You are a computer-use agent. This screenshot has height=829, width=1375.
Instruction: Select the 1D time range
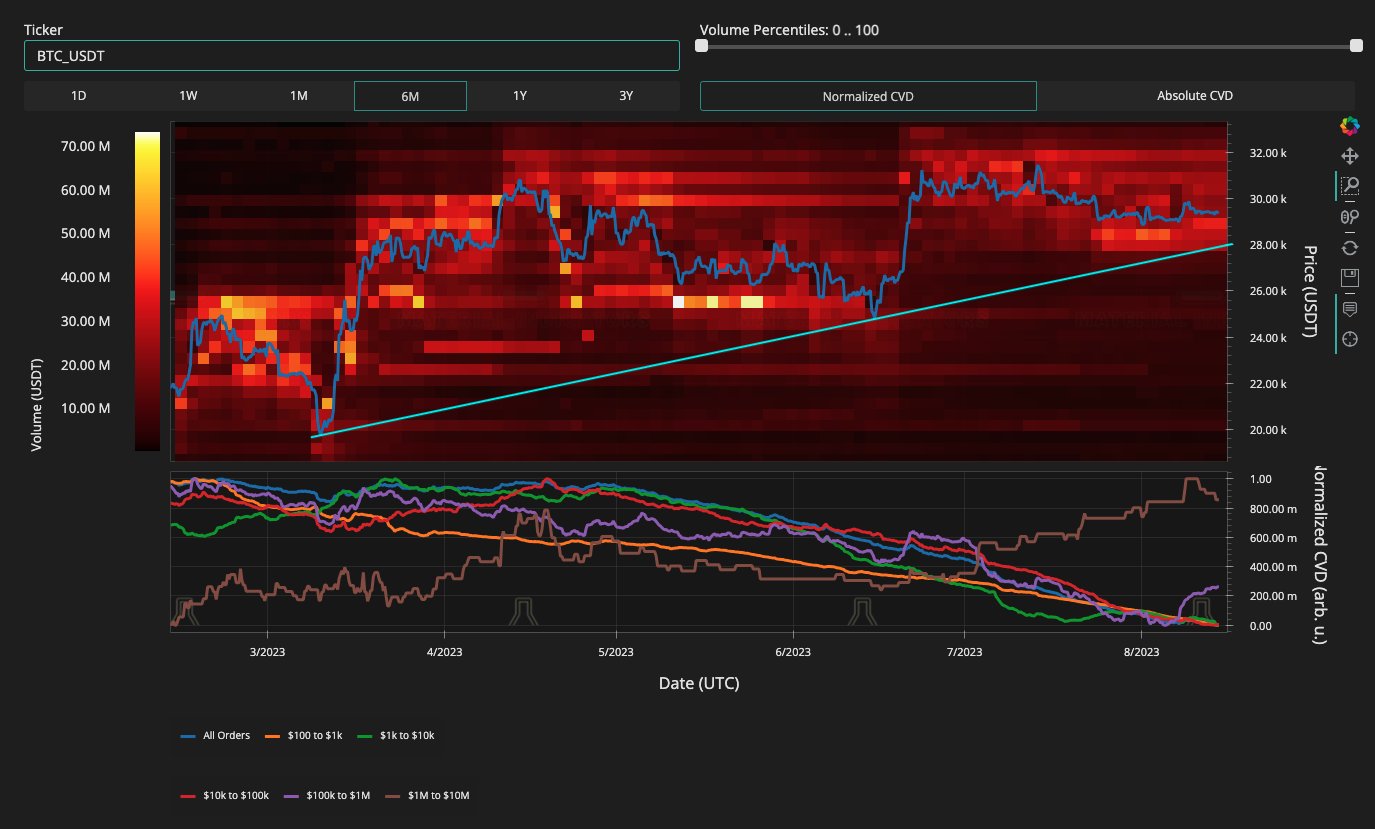pyautogui.click(x=78, y=95)
